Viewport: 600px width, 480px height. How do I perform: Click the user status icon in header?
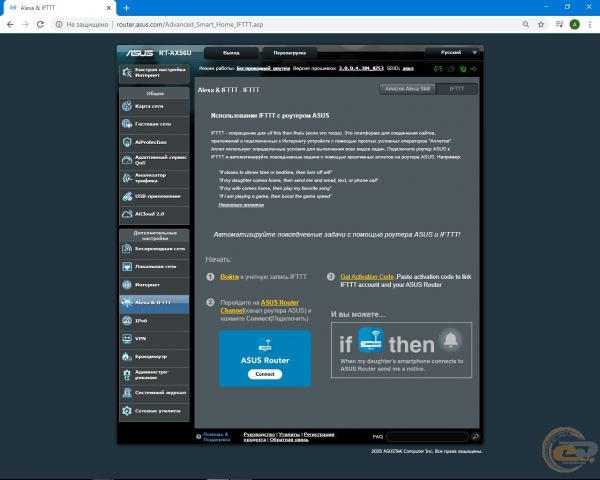[x=451, y=69]
